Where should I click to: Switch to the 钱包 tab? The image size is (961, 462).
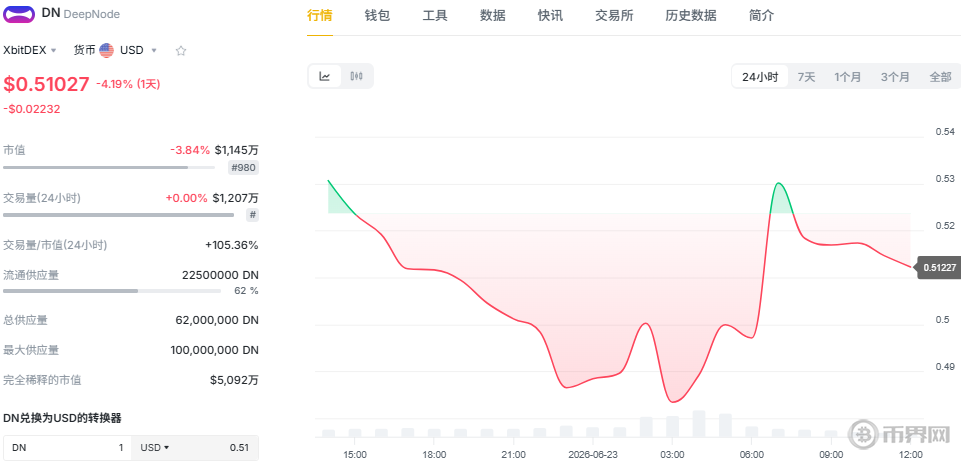(377, 16)
